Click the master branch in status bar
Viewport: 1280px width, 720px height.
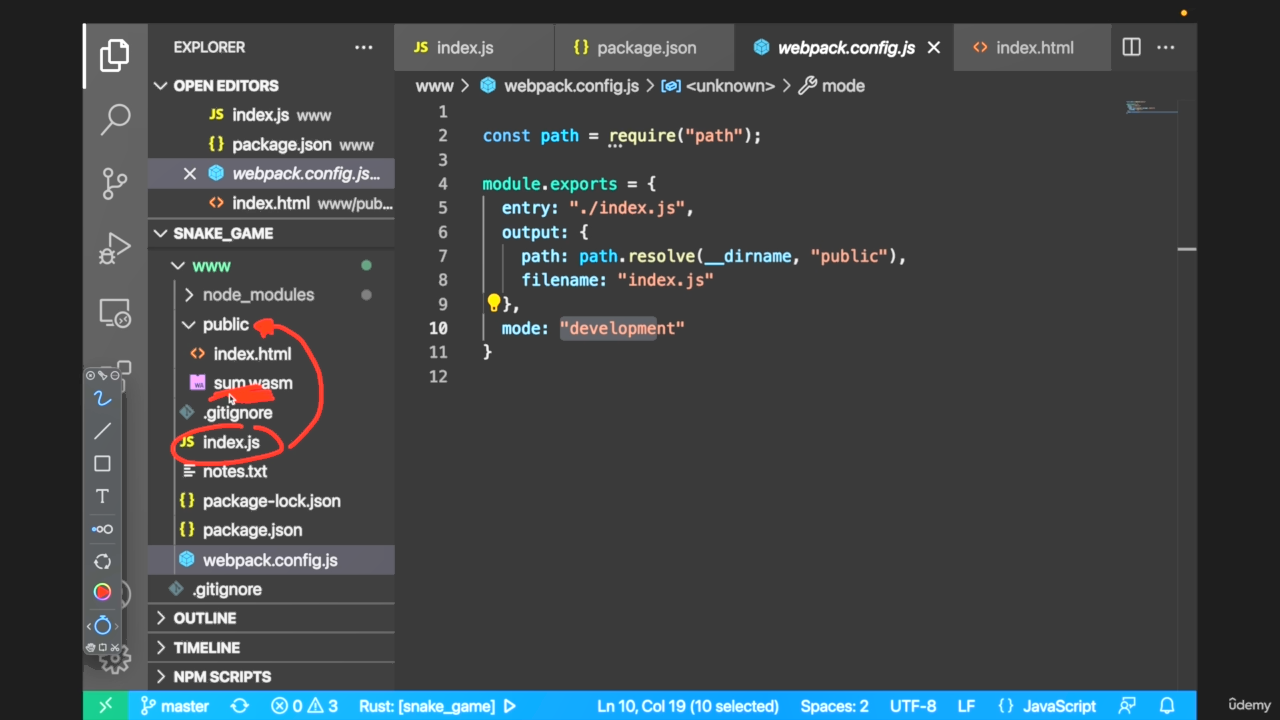tap(175, 706)
